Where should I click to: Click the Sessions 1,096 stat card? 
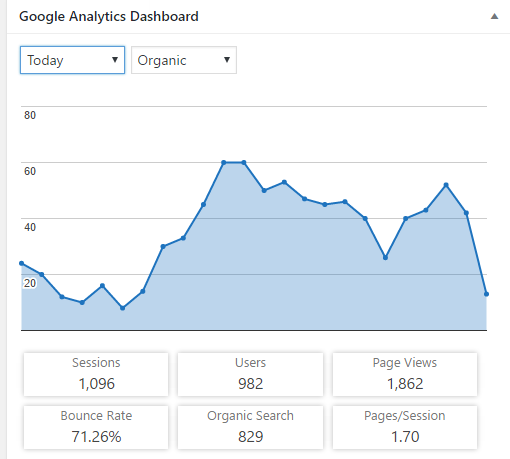[x=96, y=374]
